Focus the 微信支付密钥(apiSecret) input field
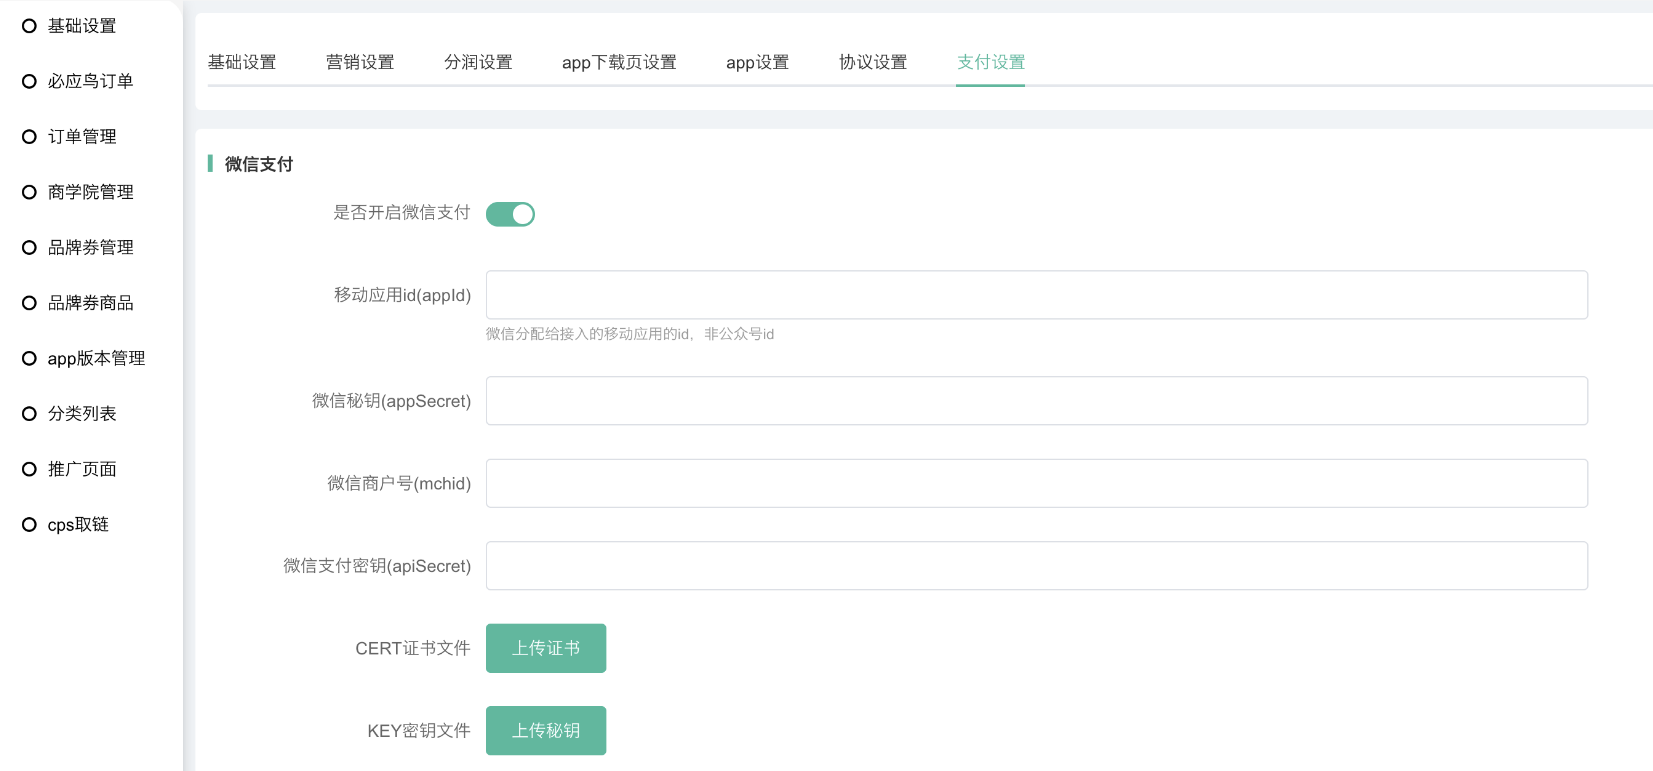Viewport: 1653px width, 771px height. click(1037, 566)
